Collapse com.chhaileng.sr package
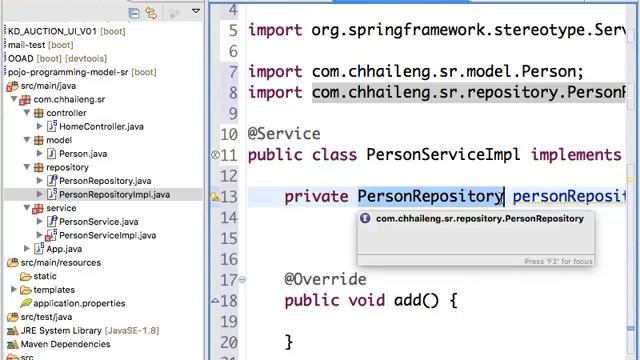Image resolution: width=640 pixels, height=360 pixels. (x=13, y=99)
